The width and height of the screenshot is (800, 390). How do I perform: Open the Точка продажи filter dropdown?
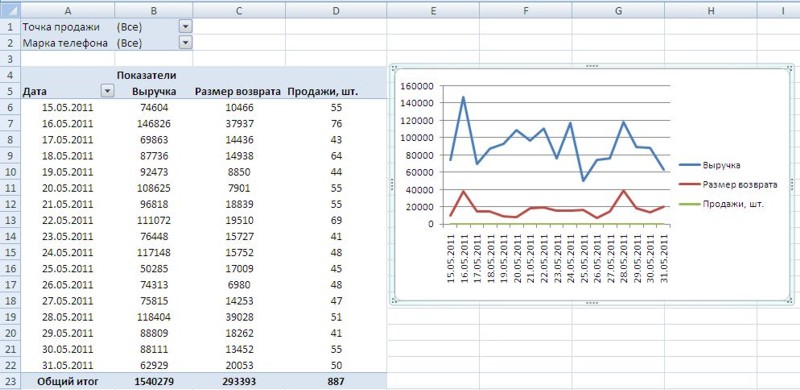186,27
